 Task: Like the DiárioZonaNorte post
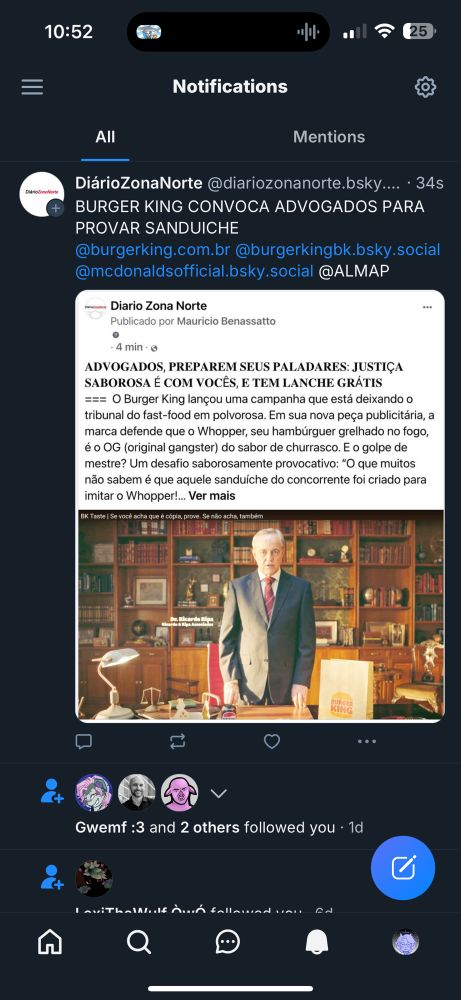(272, 741)
